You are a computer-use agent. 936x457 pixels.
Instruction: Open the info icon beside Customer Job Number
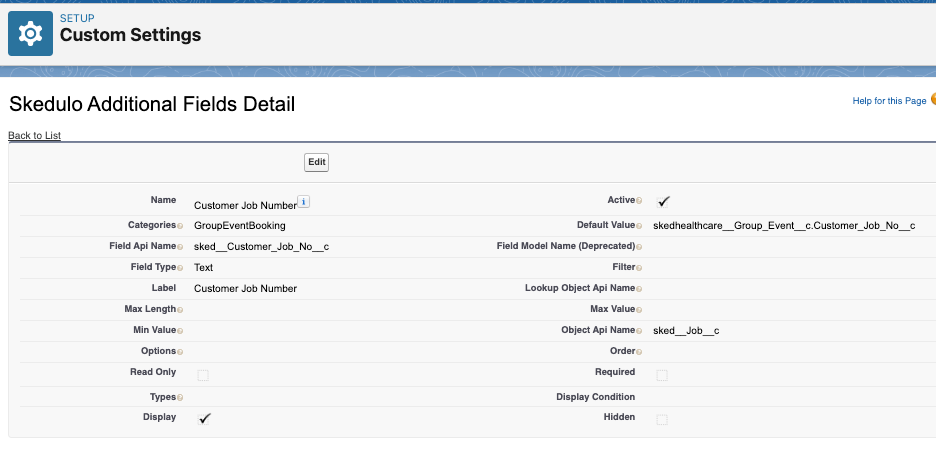(x=303, y=202)
